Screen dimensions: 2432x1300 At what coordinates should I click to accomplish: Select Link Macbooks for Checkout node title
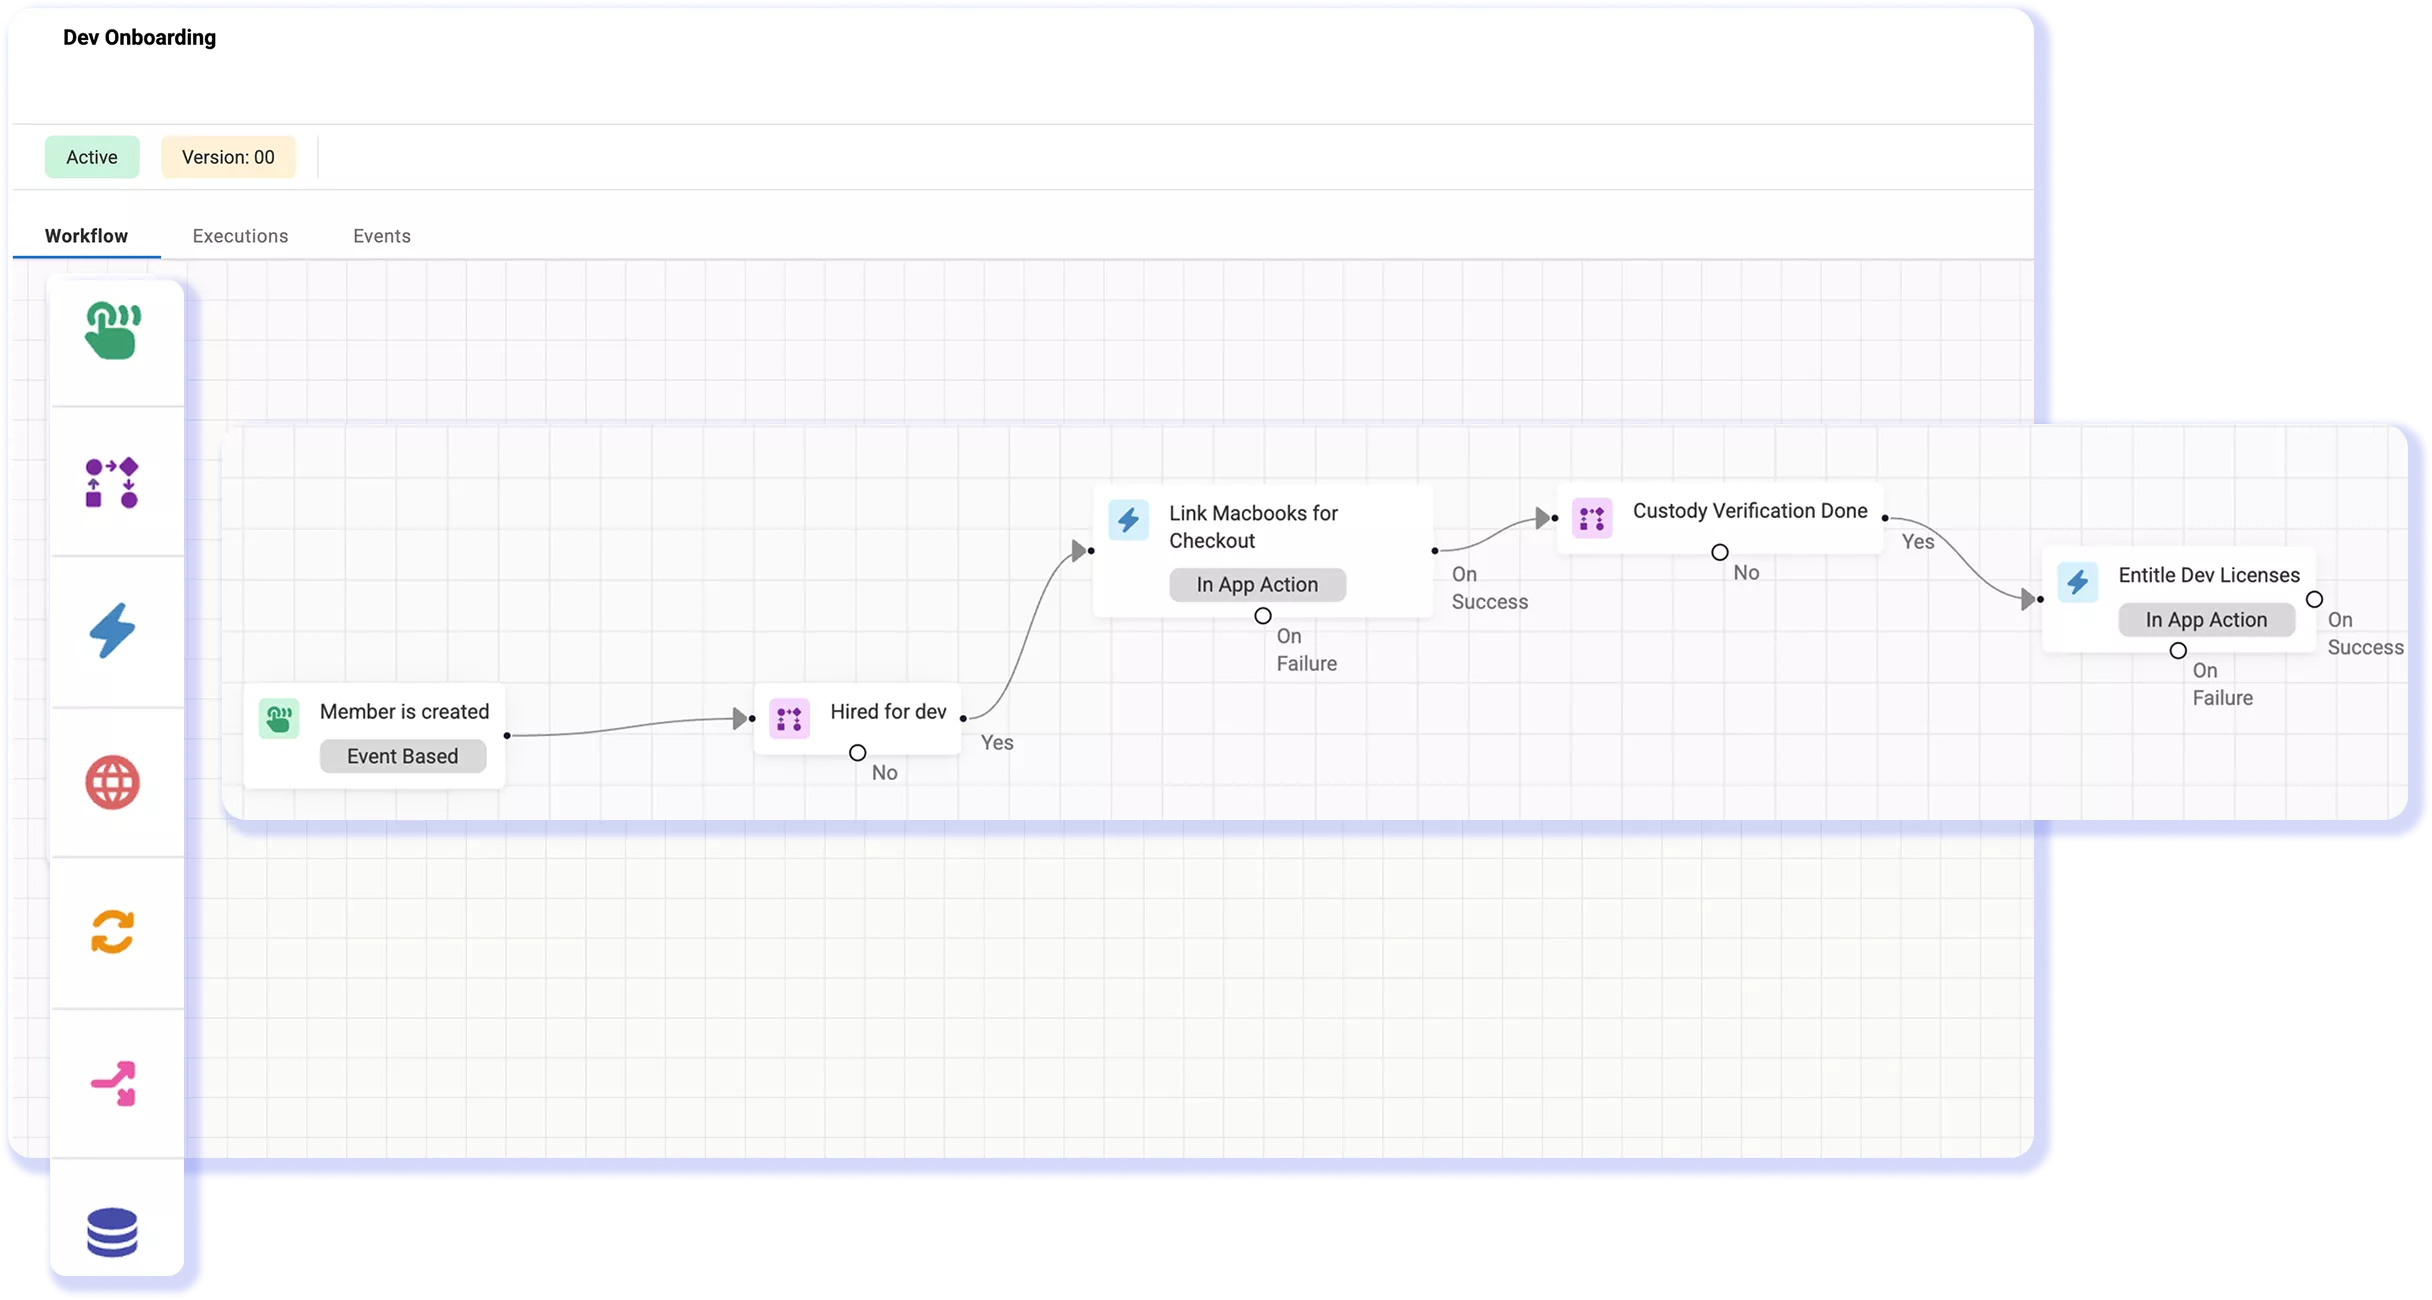coord(1253,527)
